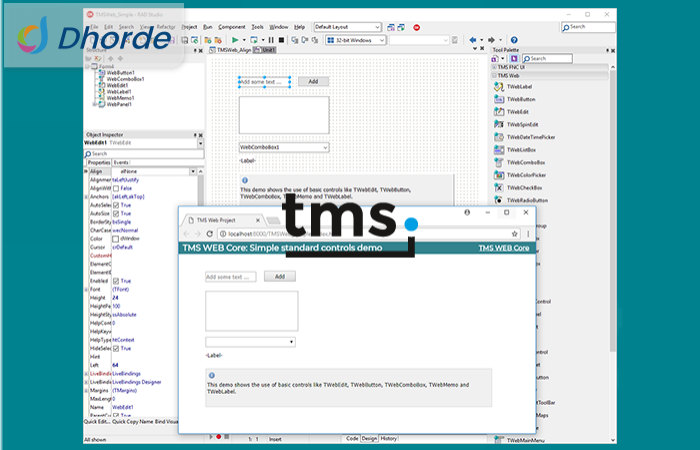Select TWebRadioButton in the Tool Palette
700x450 pixels.
point(521,200)
